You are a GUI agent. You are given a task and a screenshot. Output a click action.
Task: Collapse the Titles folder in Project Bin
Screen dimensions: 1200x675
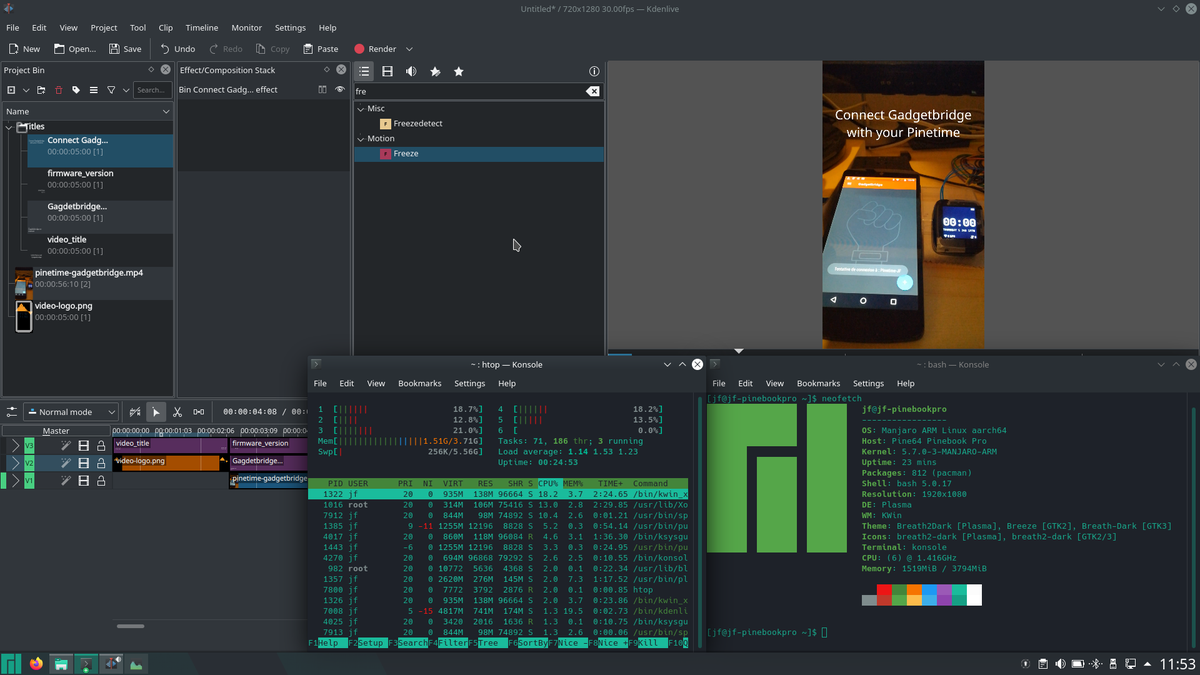click(x=9, y=127)
